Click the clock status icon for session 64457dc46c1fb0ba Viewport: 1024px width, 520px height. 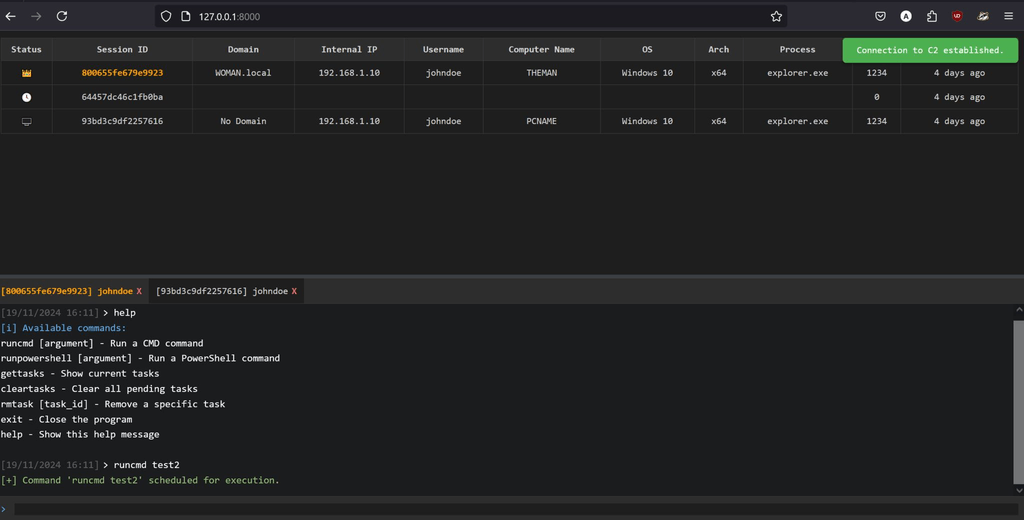[26, 97]
